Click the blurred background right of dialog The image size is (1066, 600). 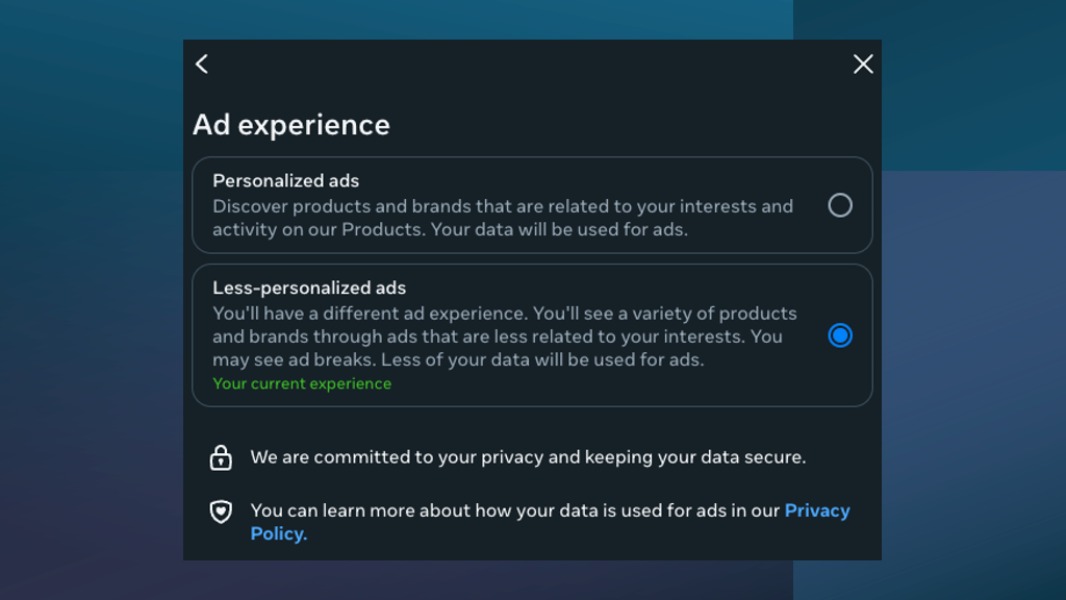click(x=975, y=300)
